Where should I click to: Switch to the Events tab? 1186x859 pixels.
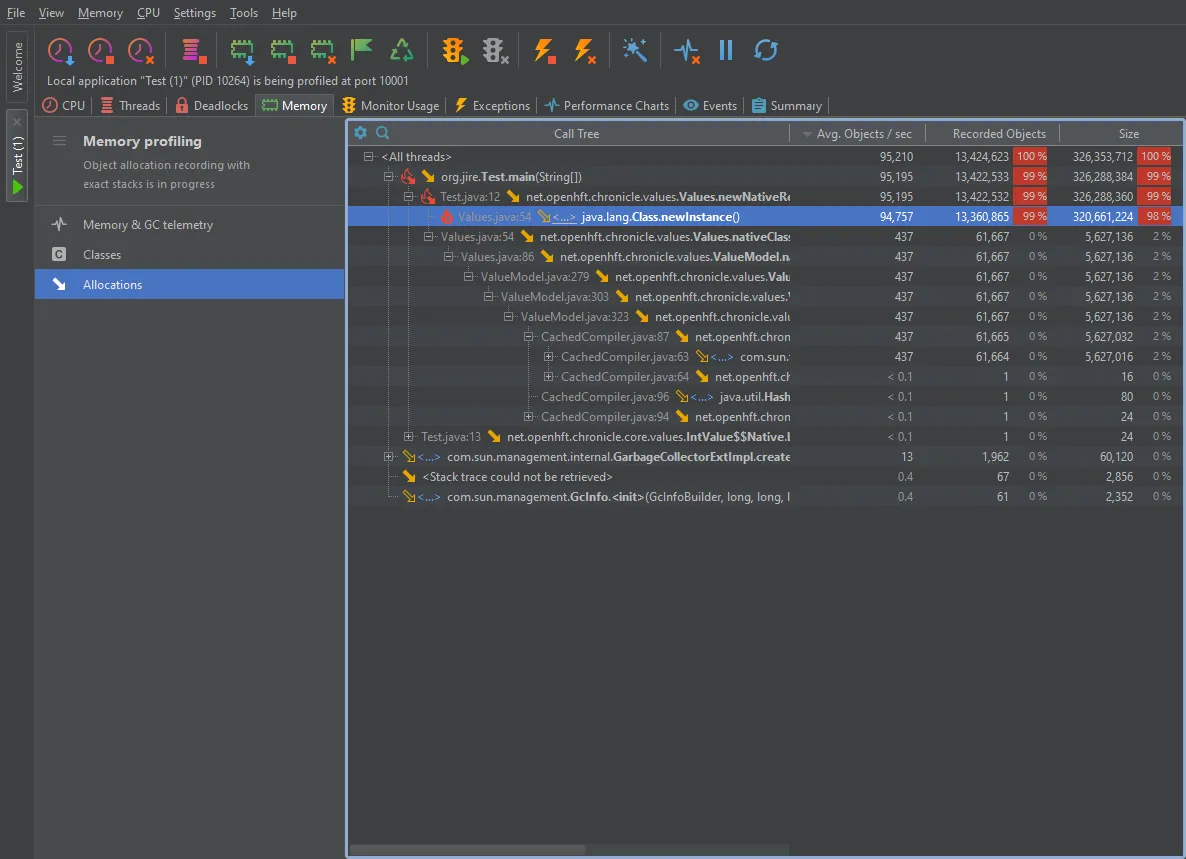pos(709,106)
